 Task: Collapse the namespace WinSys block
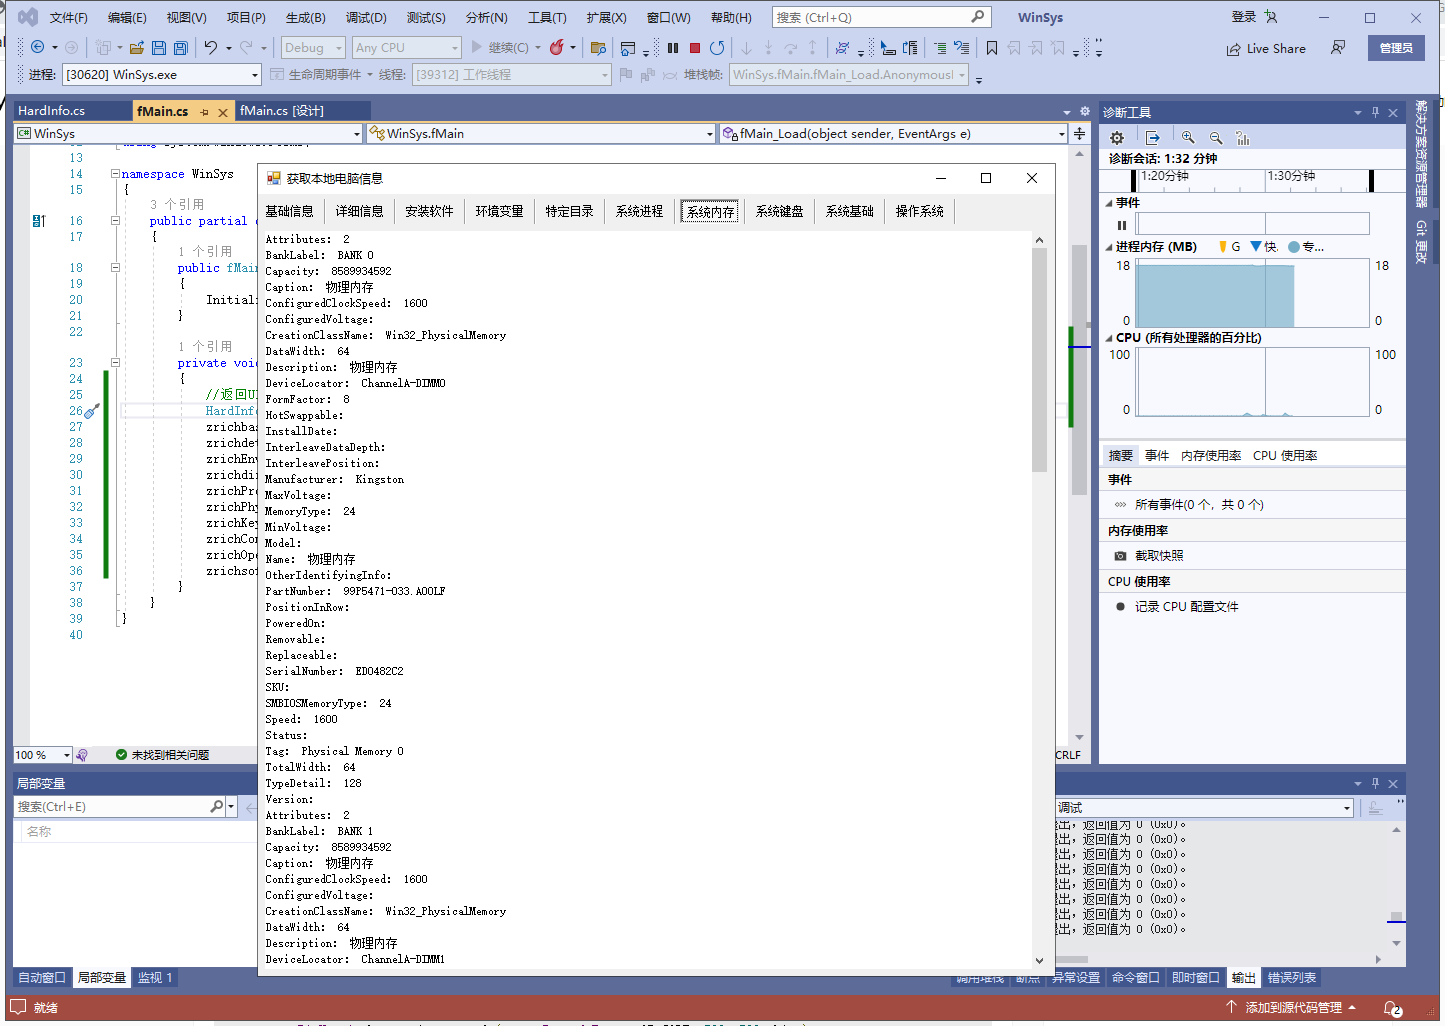click(x=115, y=173)
